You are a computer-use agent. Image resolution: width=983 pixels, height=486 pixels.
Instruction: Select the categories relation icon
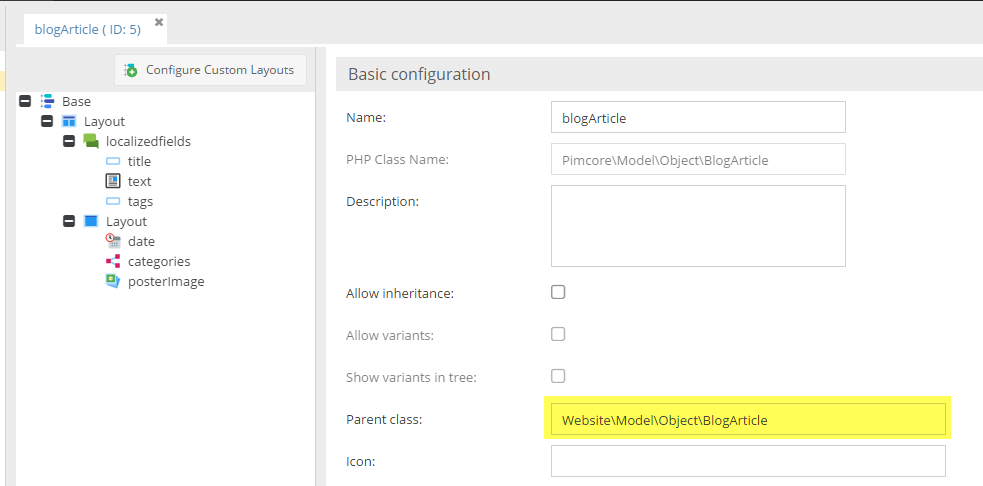coord(113,261)
